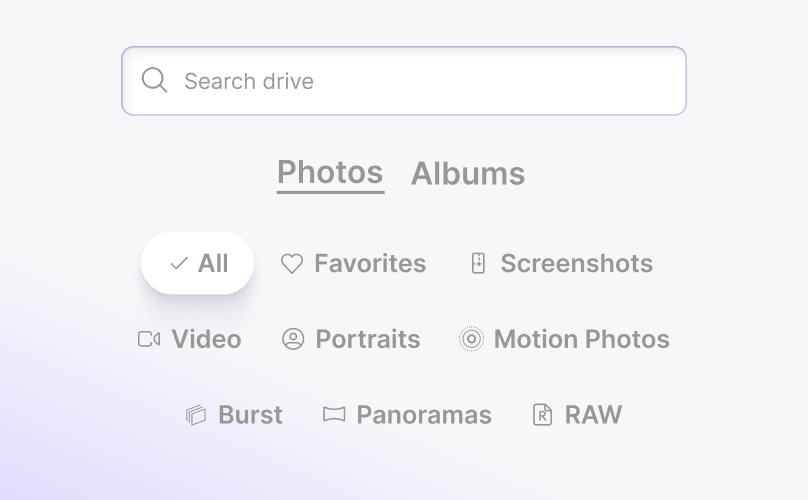This screenshot has height=500, width=808.
Task: Show only Motion Photos
Action: point(581,339)
